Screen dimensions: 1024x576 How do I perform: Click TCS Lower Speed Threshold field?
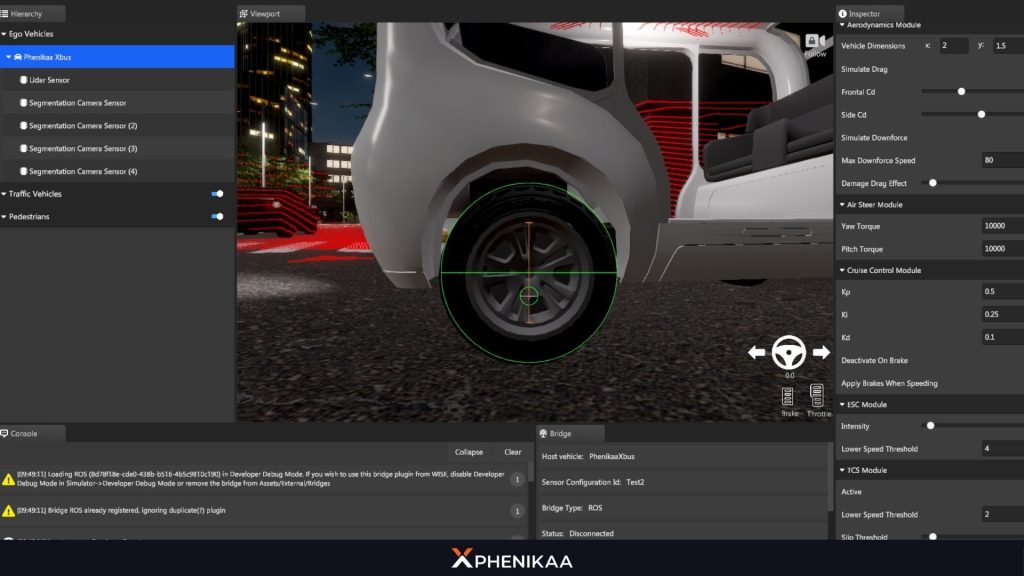(1002, 514)
